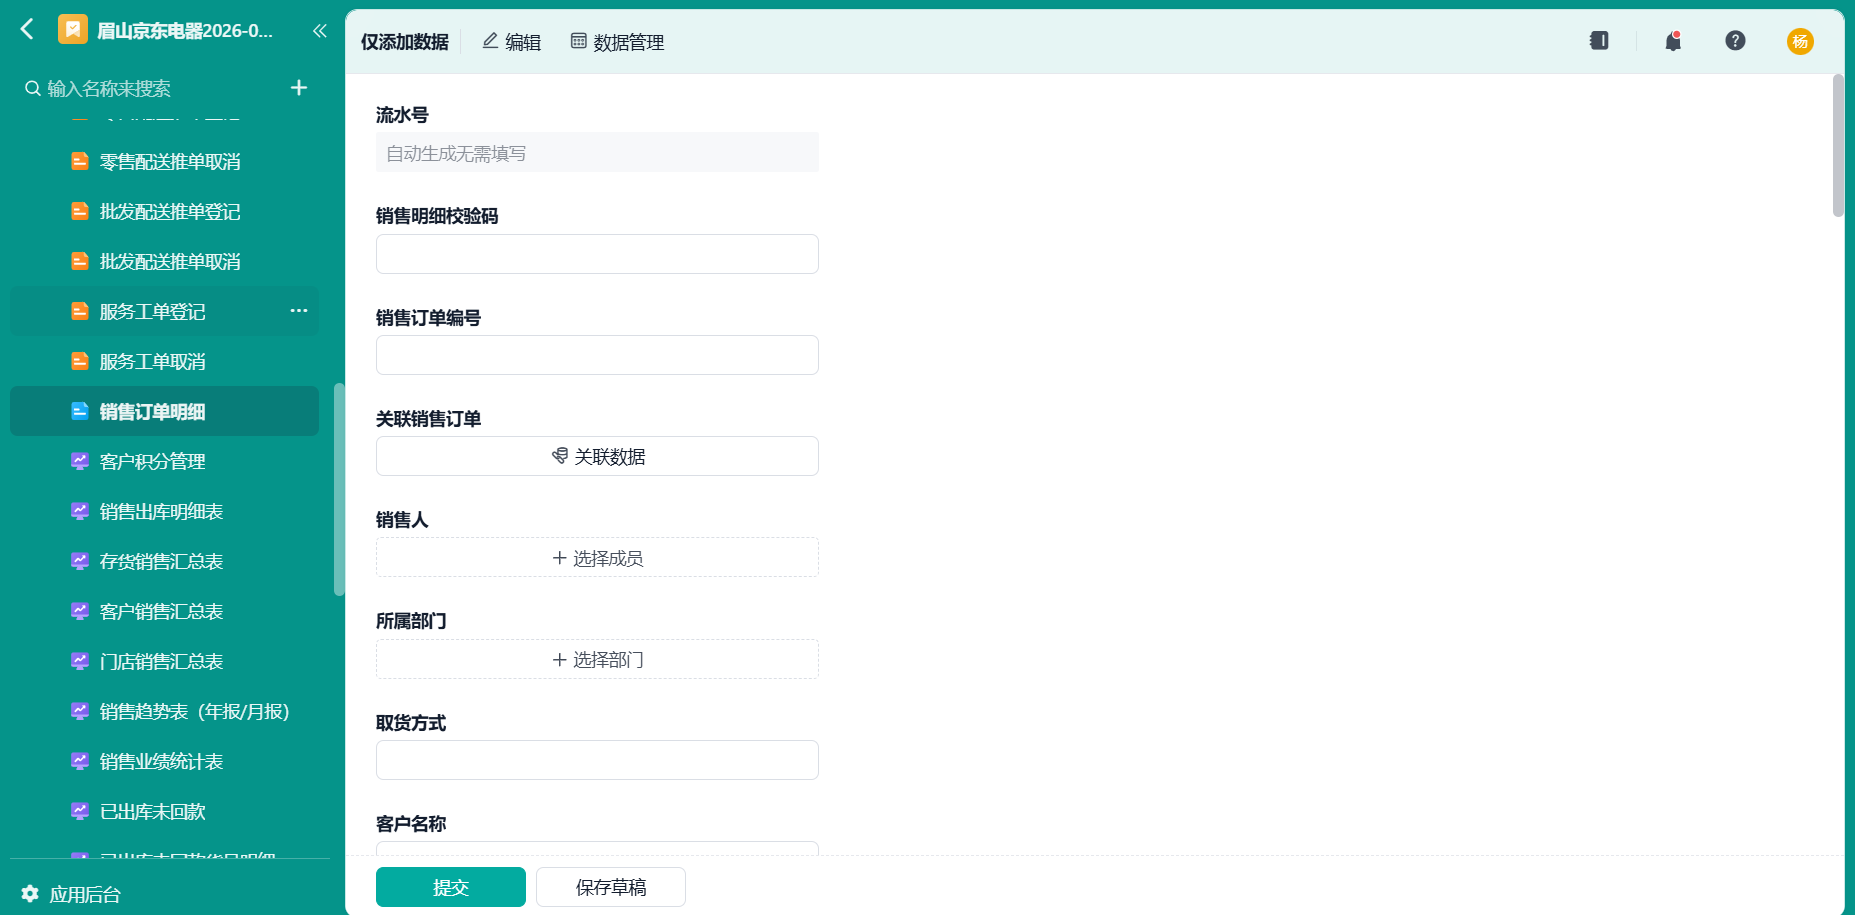
Task: Click the orange form icon beside 零售配送推单取消
Action: tap(80, 161)
